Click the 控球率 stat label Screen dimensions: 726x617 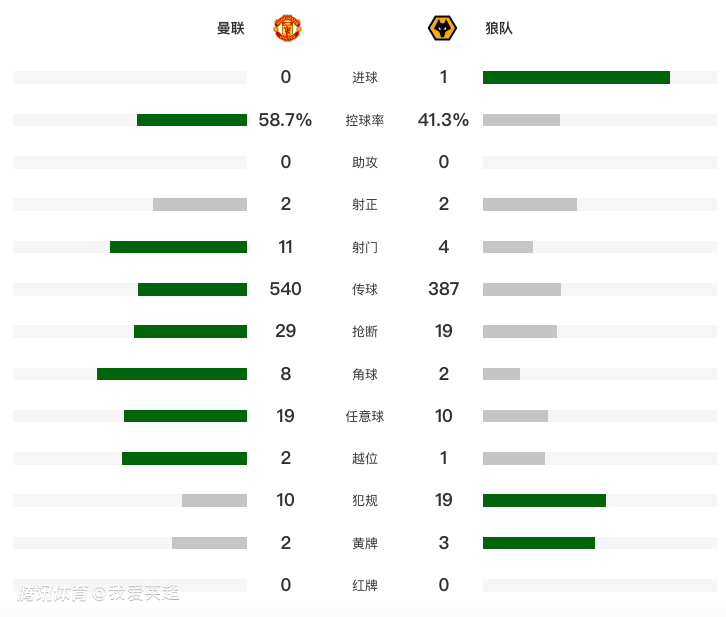365,120
